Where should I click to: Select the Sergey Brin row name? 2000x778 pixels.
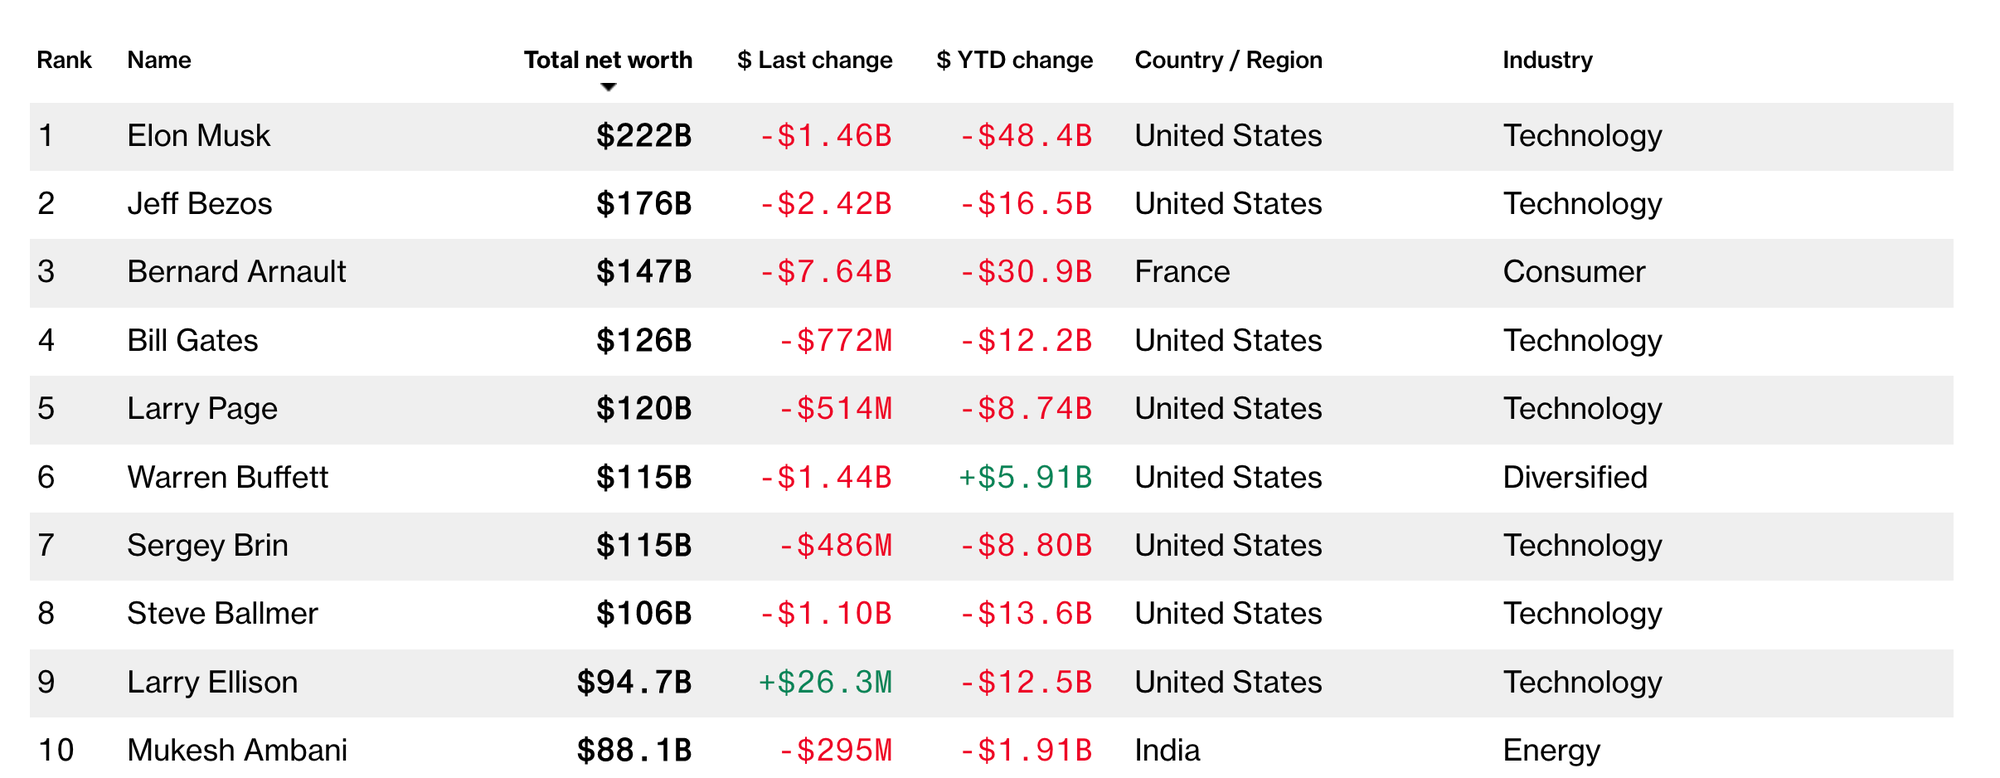(207, 545)
